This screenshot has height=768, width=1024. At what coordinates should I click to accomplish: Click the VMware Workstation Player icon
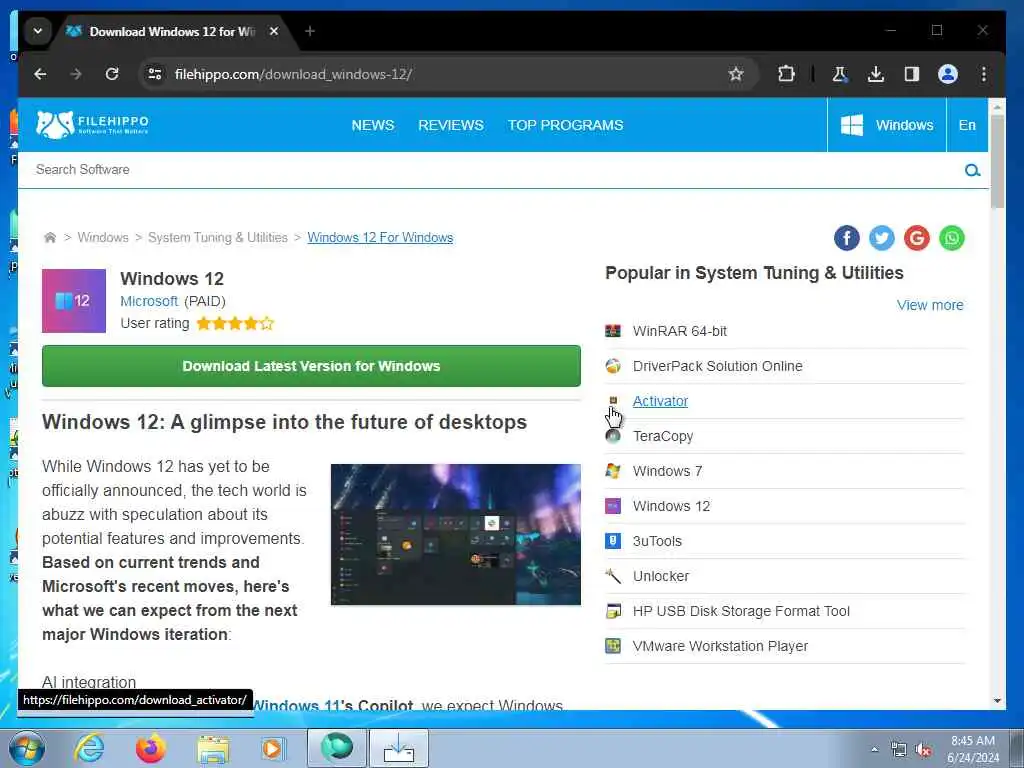coord(613,646)
